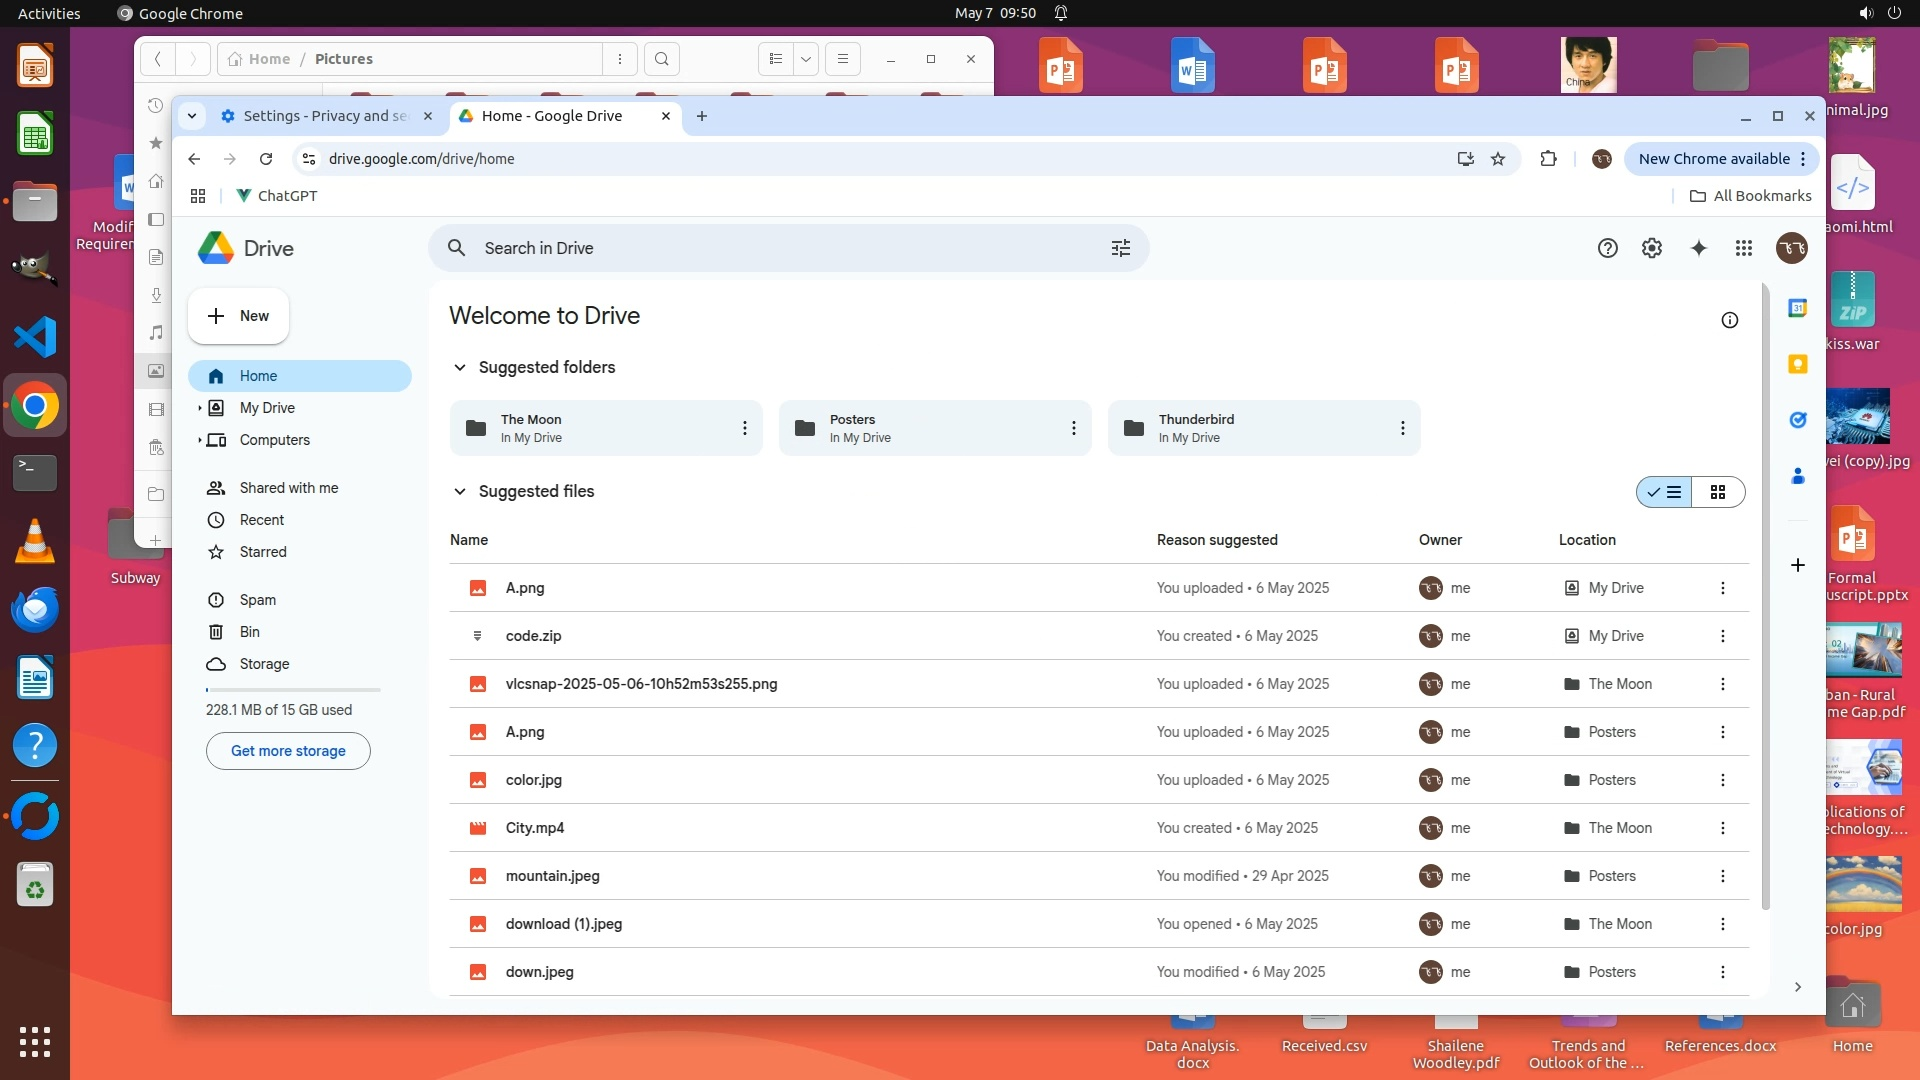Click the Gemini sparkle icon
This screenshot has width=1920, height=1080.
pyautogui.click(x=1698, y=248)
